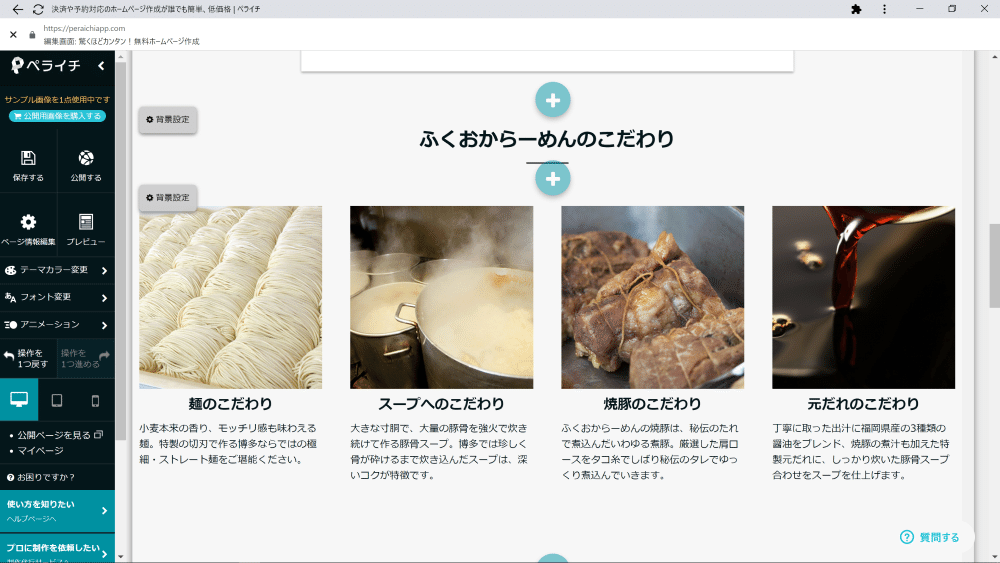
Task: Reload the page with refresh icon
Action: (x=38, y=9)
